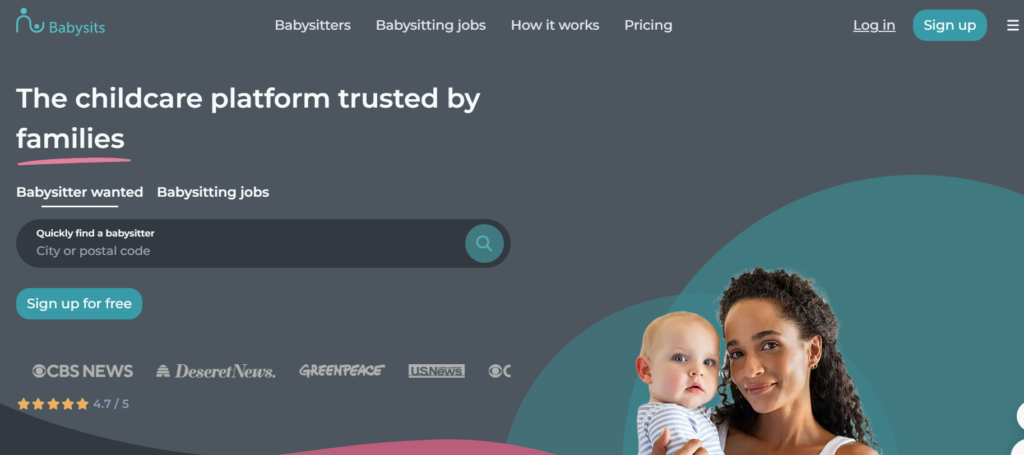
Task: Click the mother and baby photo
Action: [x=758, y=364]
